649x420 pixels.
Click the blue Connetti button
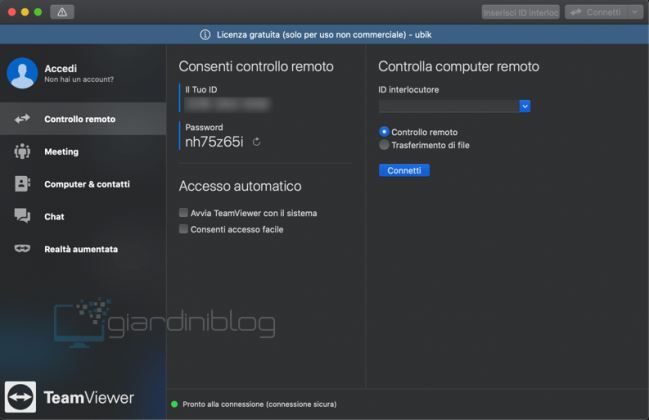[x=404, y=170]
